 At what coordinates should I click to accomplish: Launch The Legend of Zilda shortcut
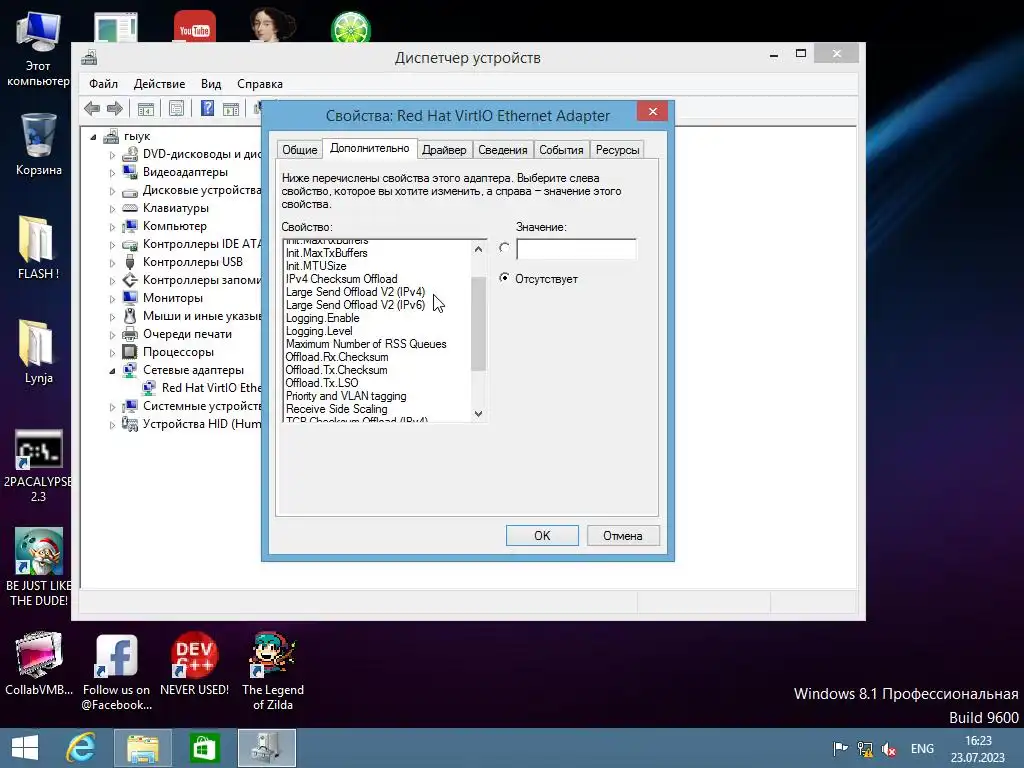pos(272,672)
